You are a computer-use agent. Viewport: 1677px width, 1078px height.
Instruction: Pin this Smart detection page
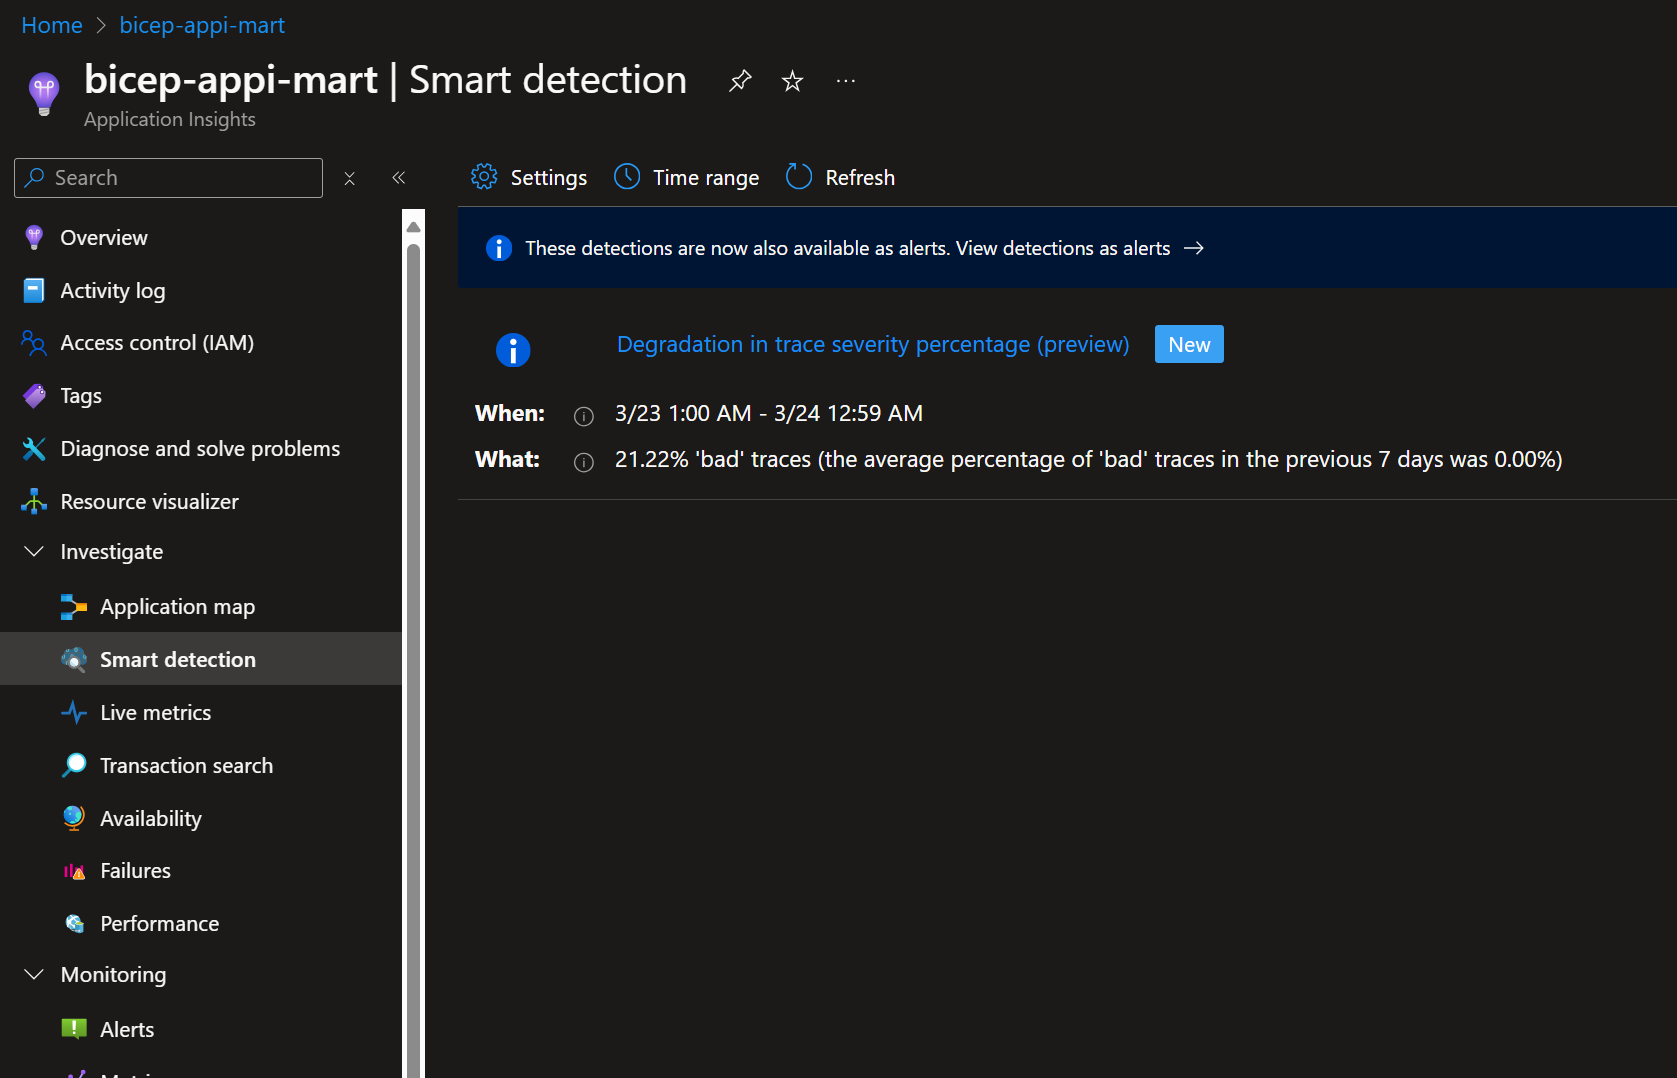point(740,81)
